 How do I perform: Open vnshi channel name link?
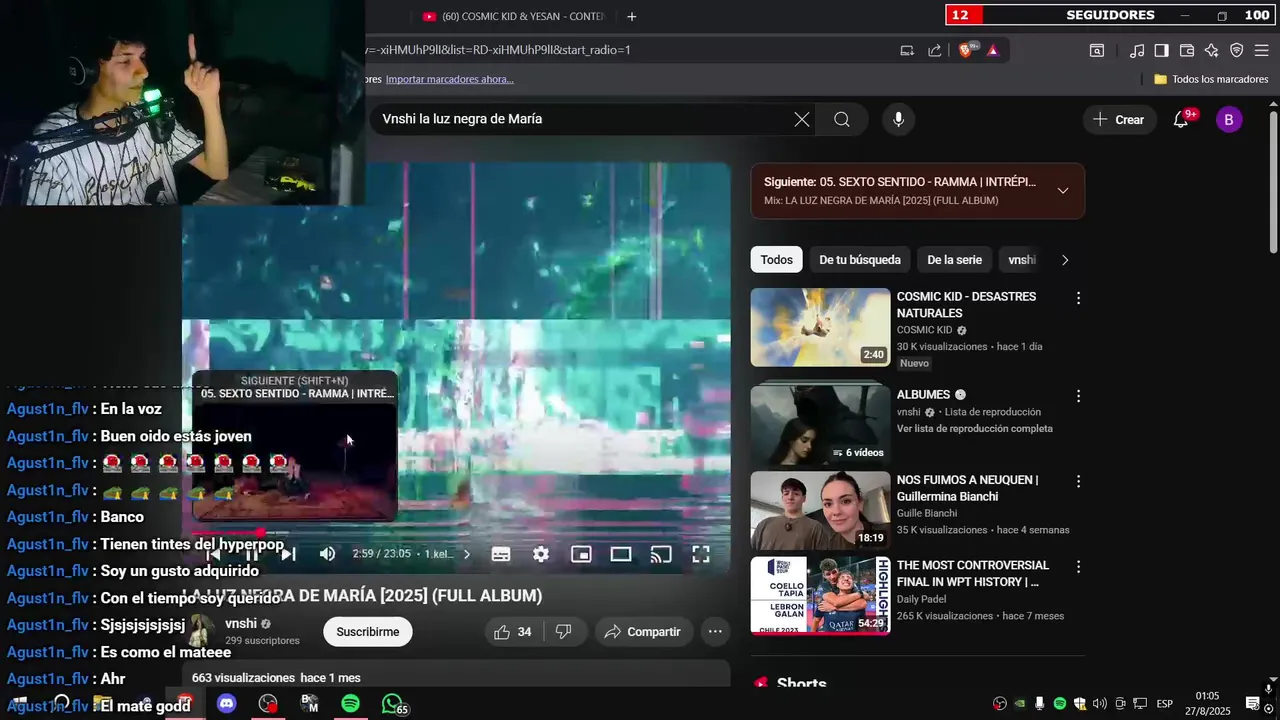coord(240,624)
